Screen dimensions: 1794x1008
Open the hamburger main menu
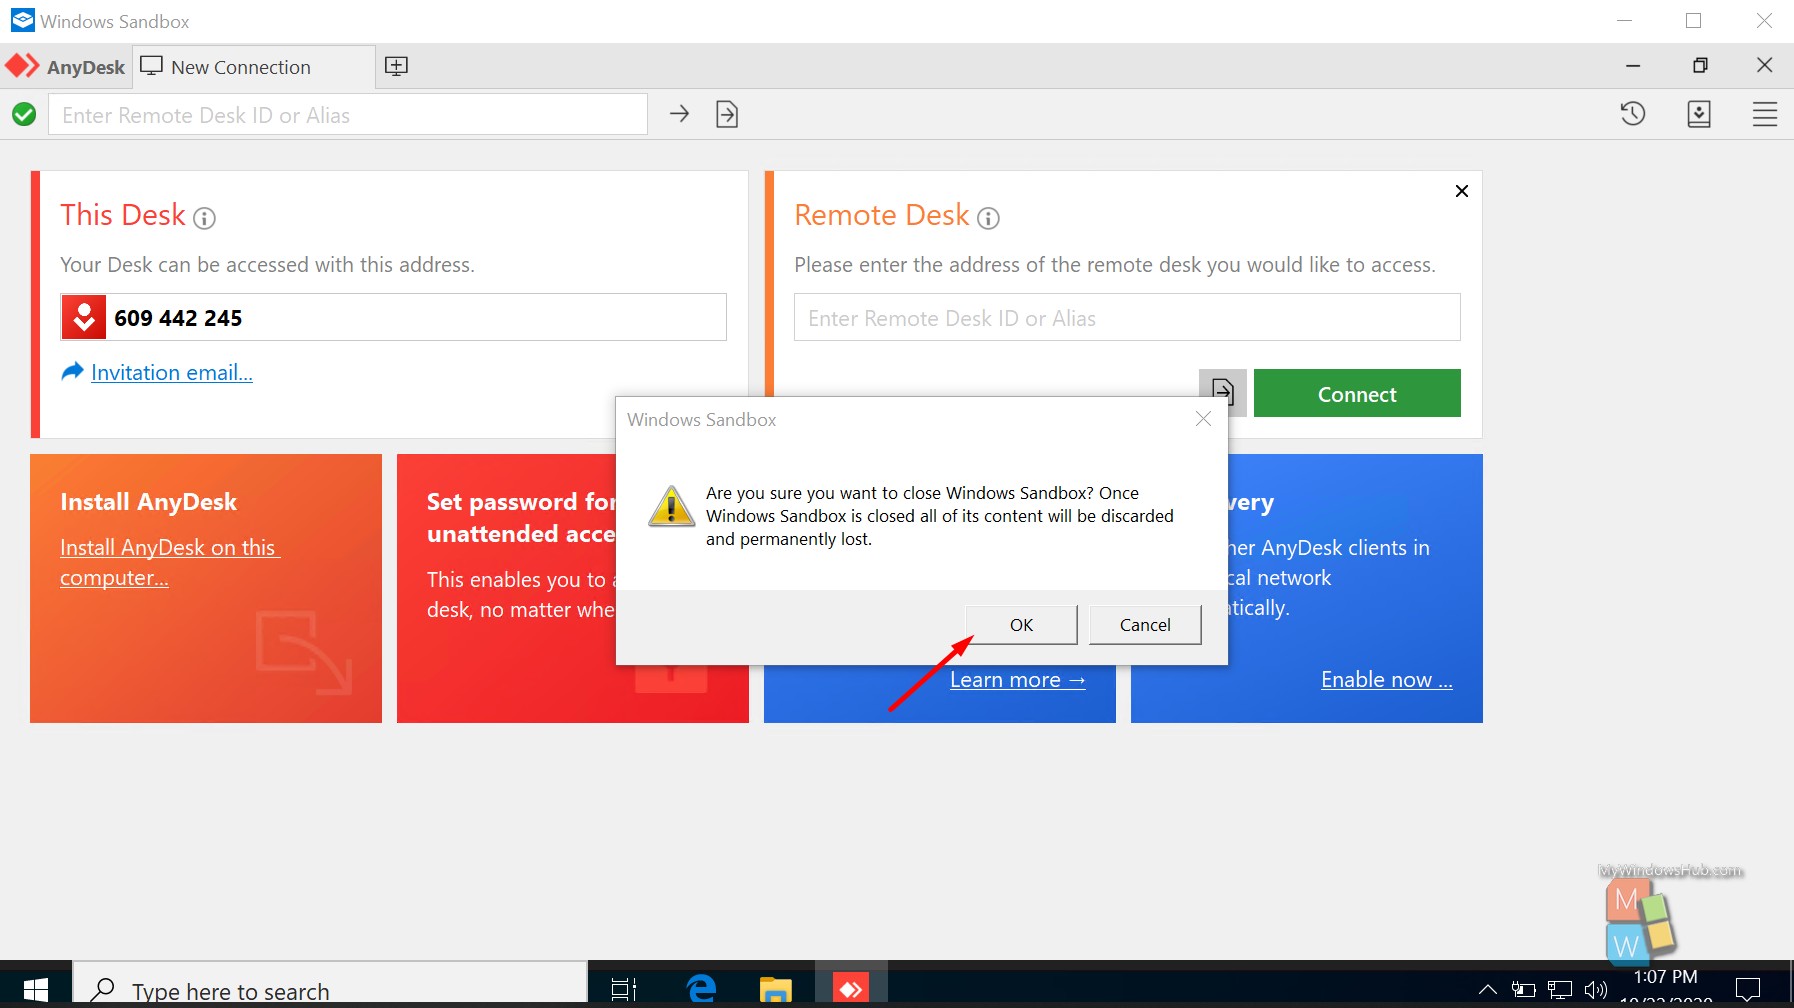[1765, 114]
